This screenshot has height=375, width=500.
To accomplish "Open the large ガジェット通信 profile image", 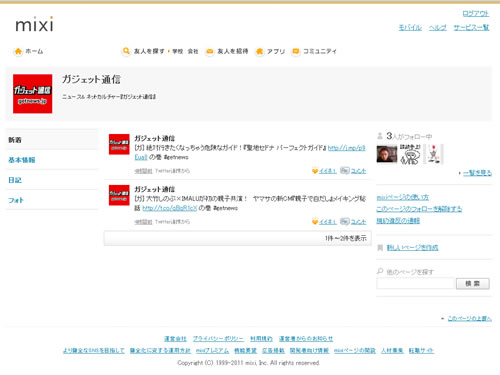I will [32, 94].
